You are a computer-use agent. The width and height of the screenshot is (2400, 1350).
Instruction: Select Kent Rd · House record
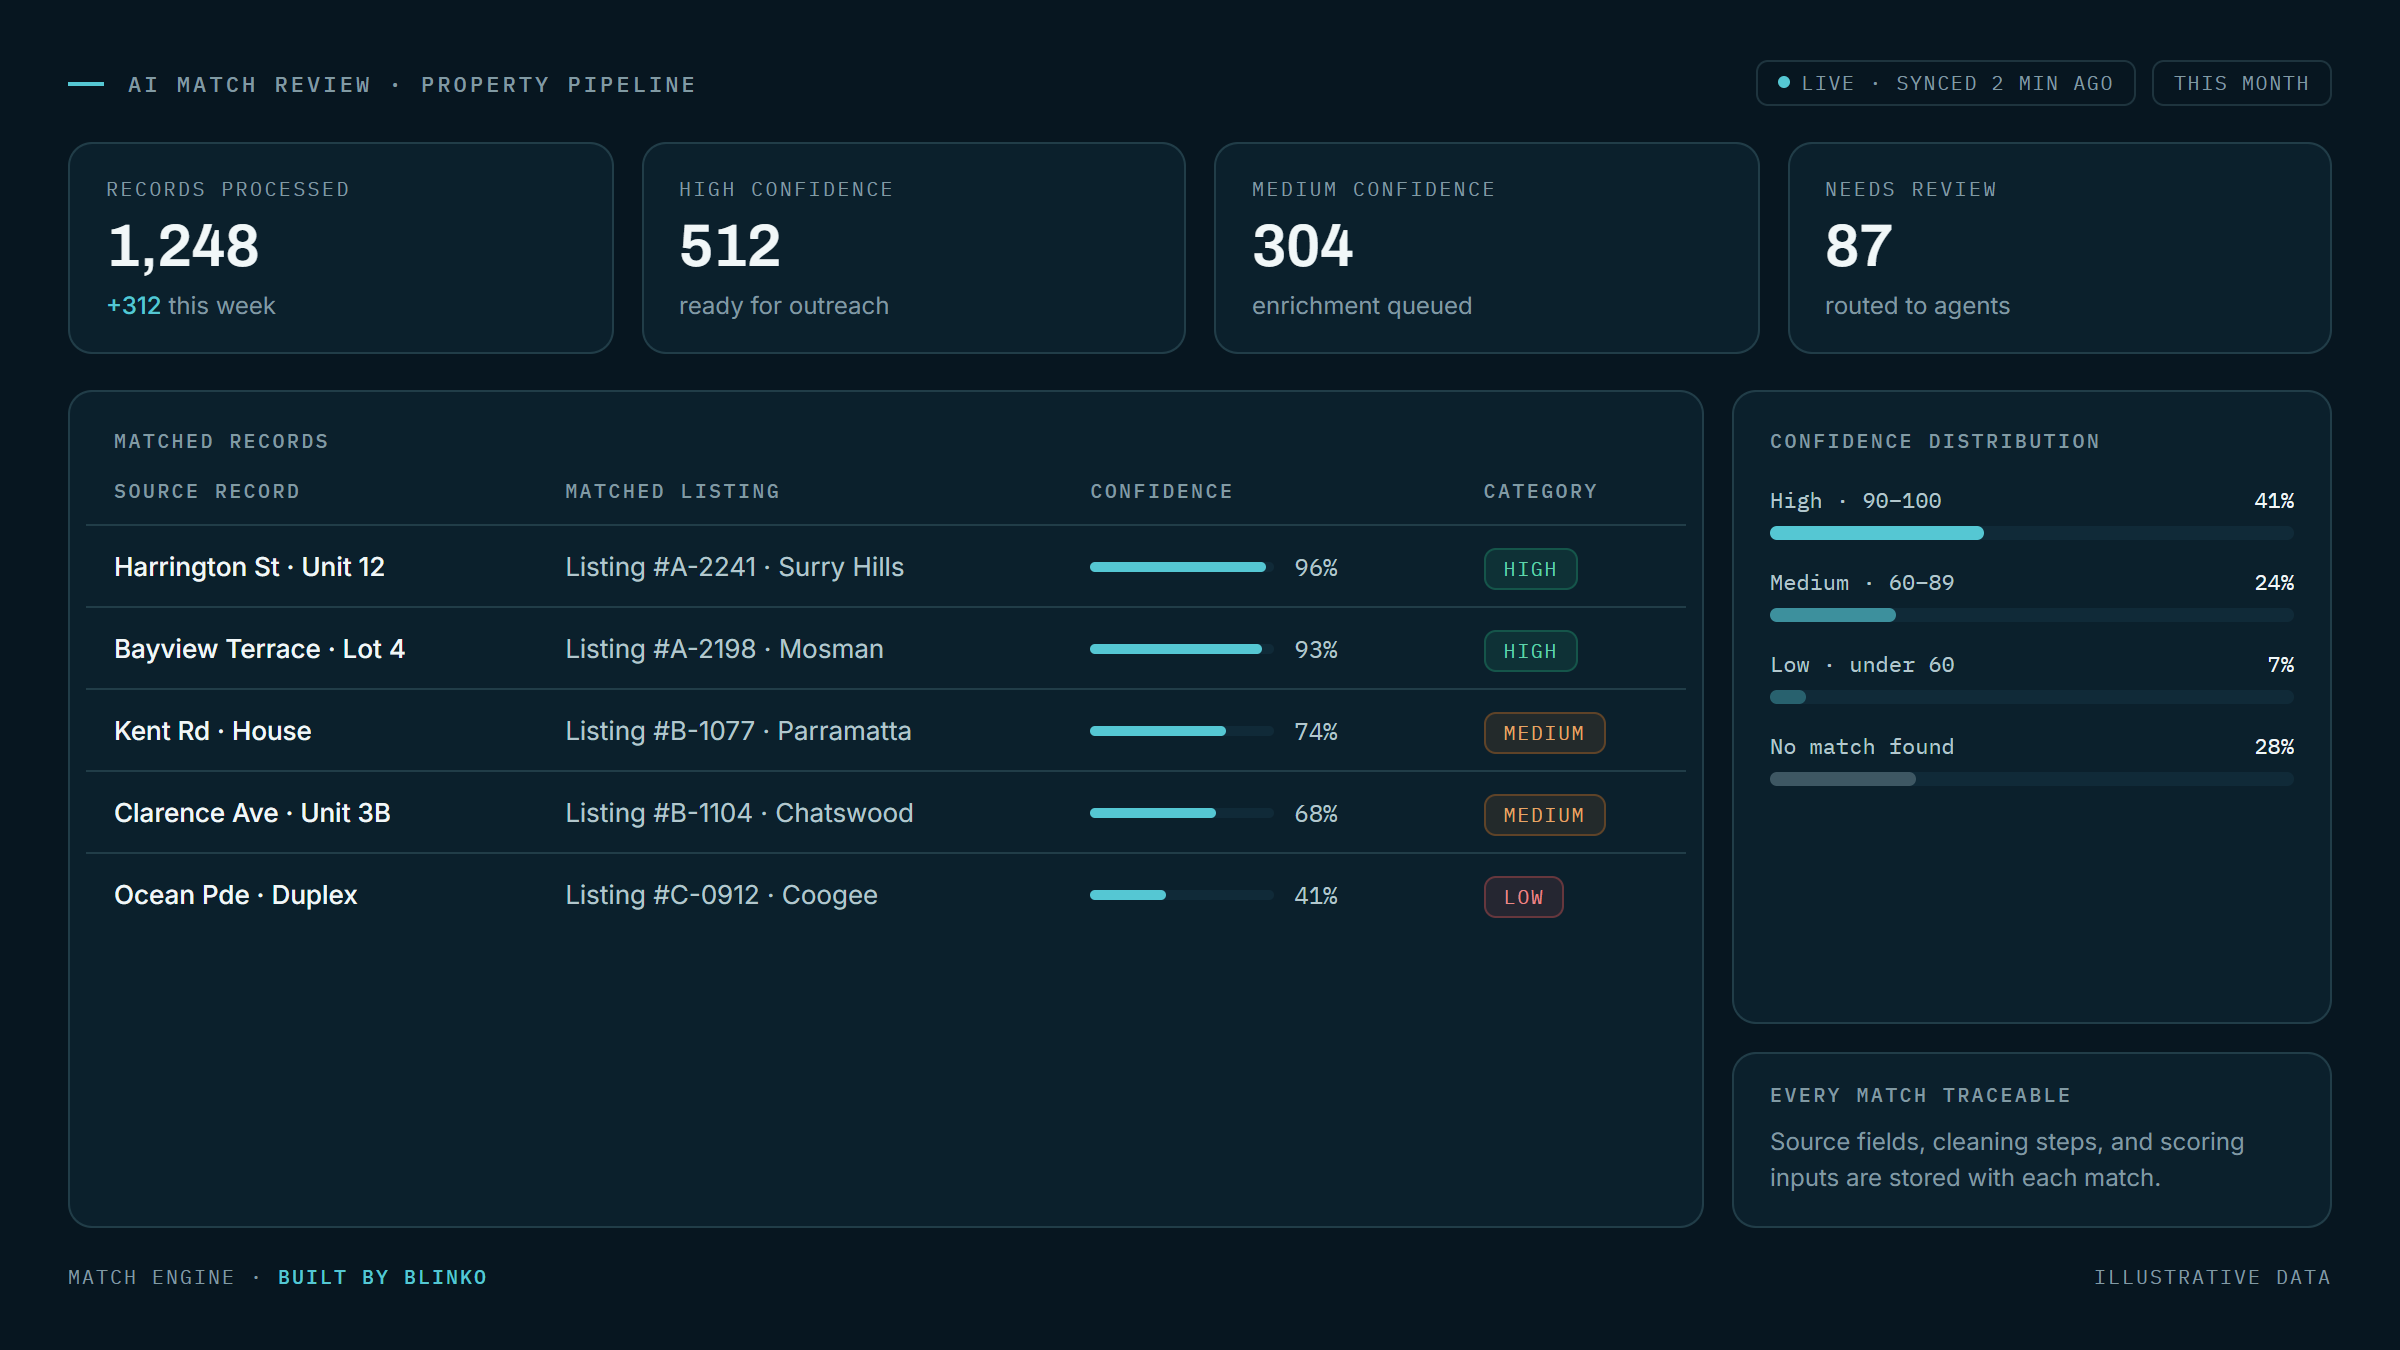(212, 731)
